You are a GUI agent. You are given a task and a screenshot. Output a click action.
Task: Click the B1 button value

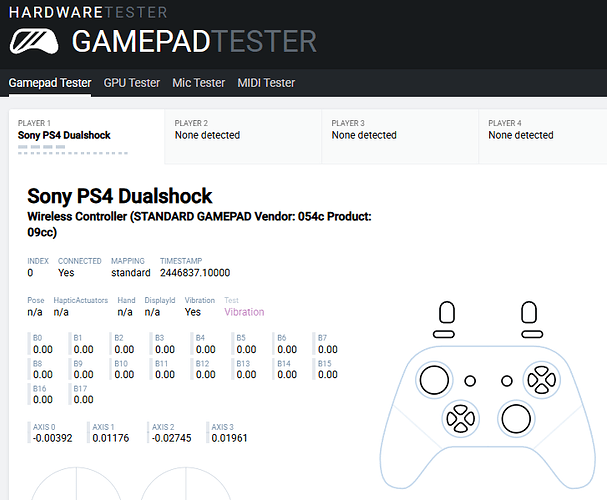point(83,349)
